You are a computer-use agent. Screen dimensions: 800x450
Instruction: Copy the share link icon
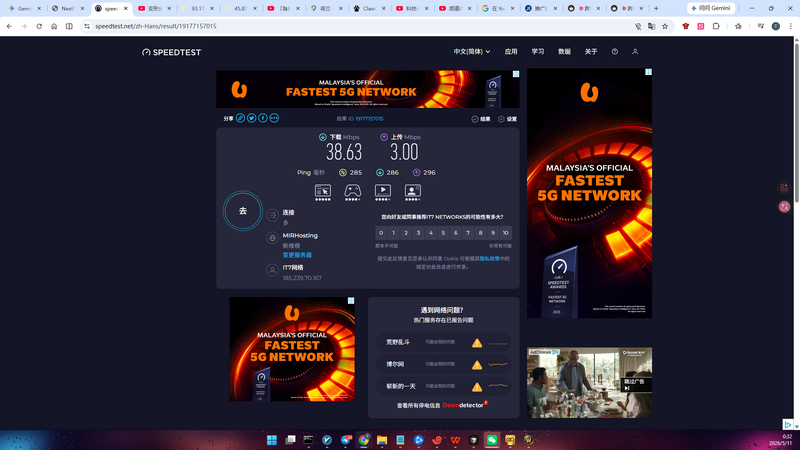point(240,118)
